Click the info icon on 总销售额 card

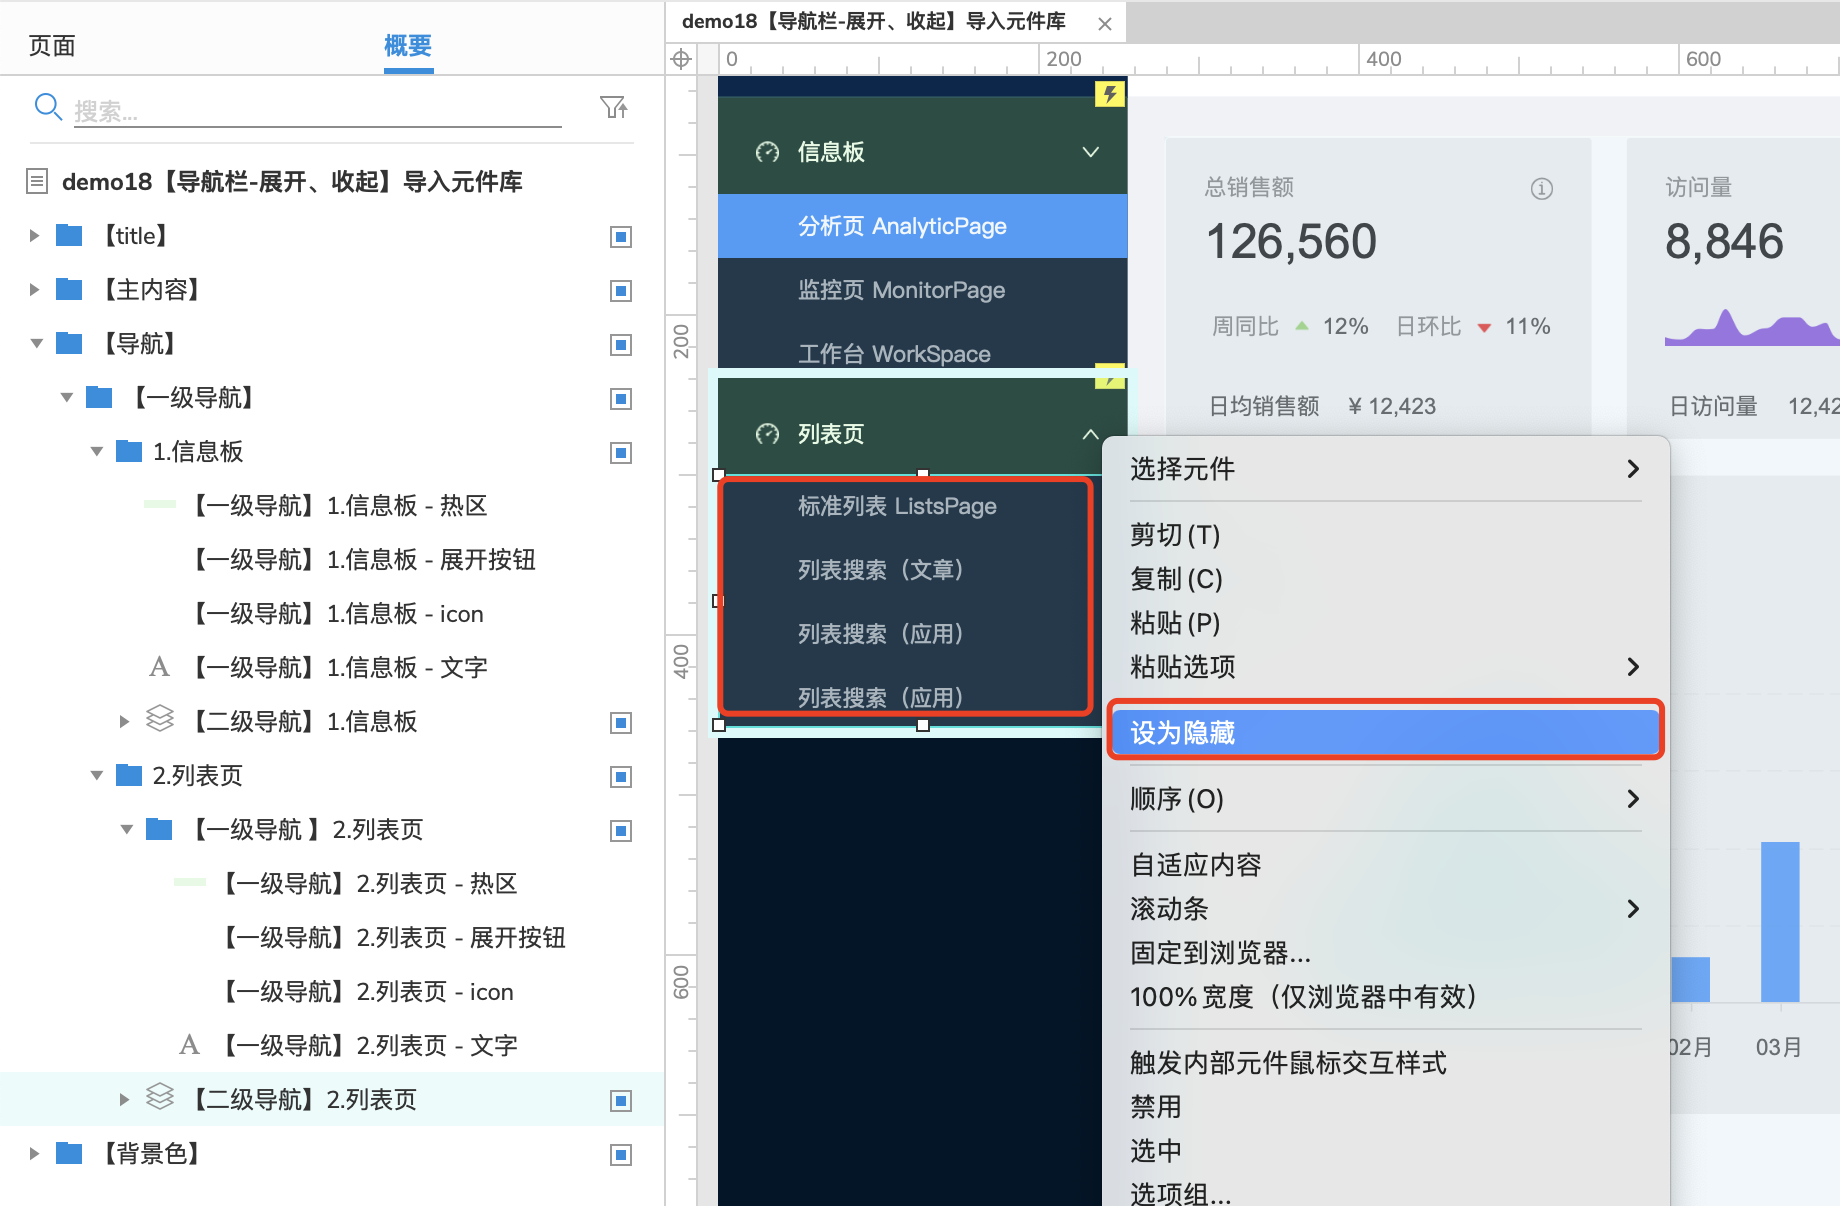click(1541, 189)
